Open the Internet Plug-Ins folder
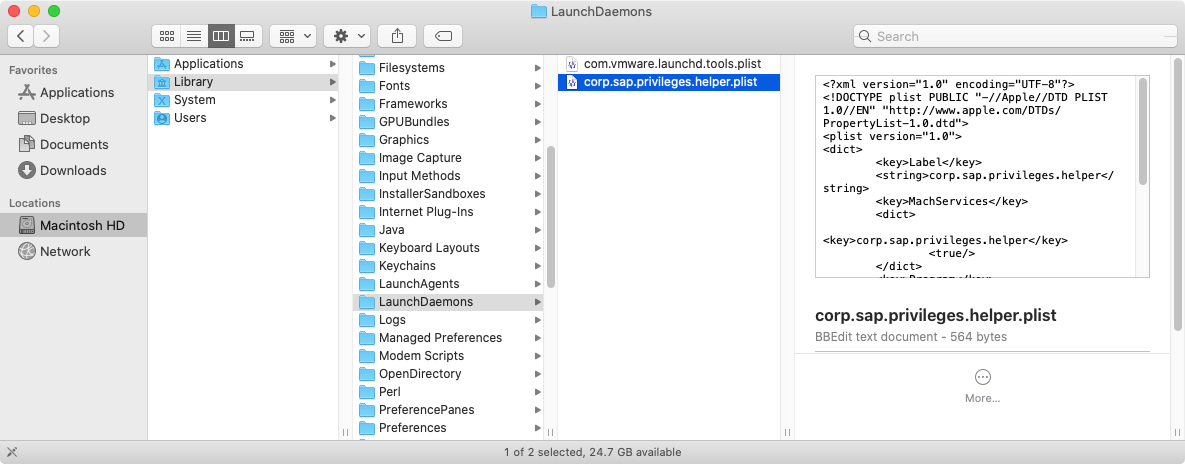Screen dimensions: 1185x464 pos(449,212)
